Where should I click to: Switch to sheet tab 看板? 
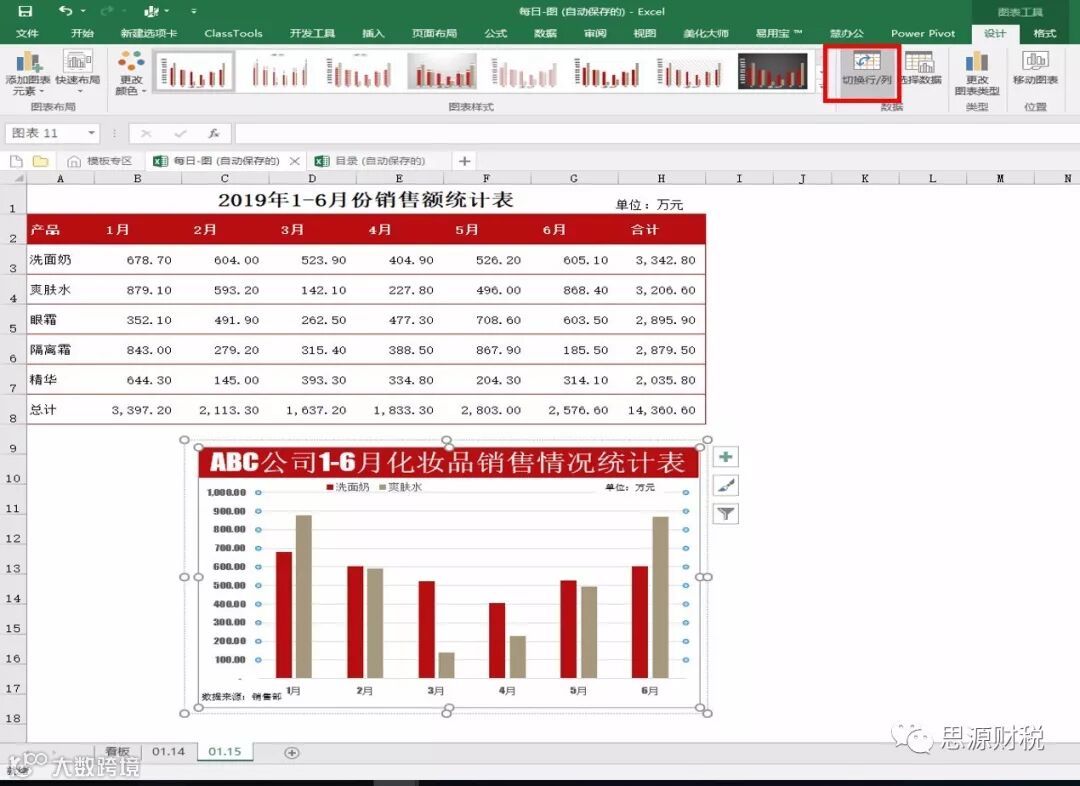pos(118,752)
